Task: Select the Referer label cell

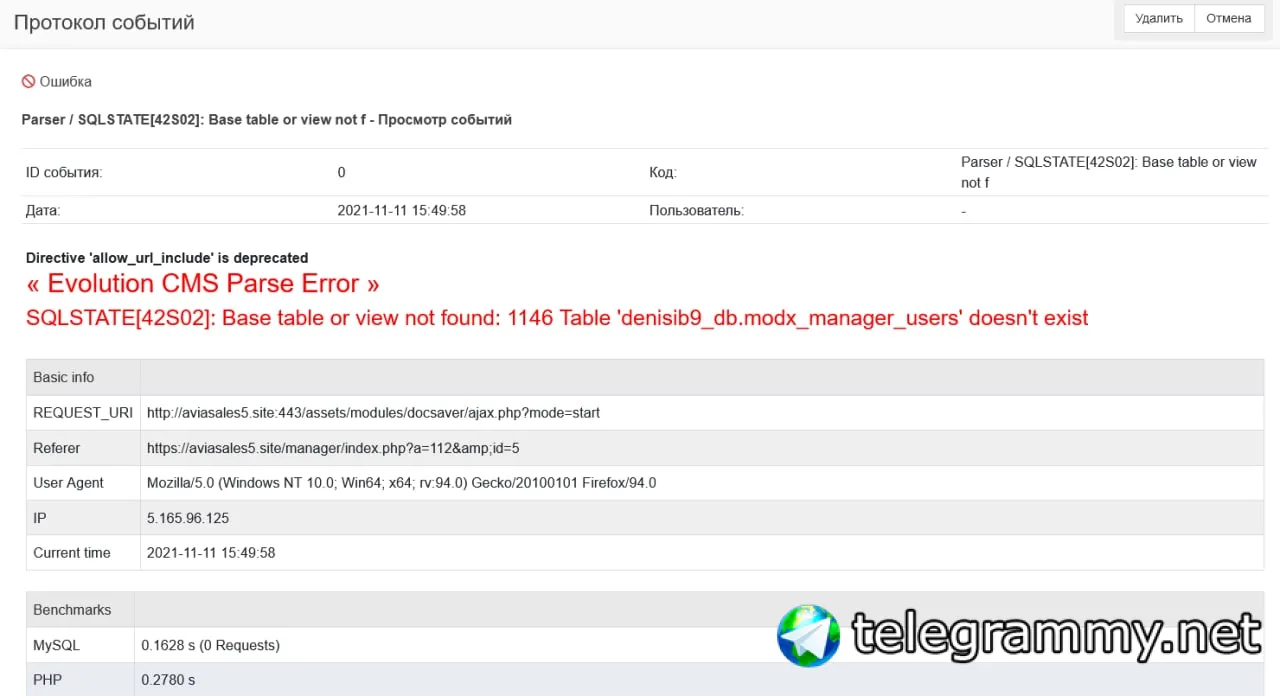Action: tap(83, 448)
